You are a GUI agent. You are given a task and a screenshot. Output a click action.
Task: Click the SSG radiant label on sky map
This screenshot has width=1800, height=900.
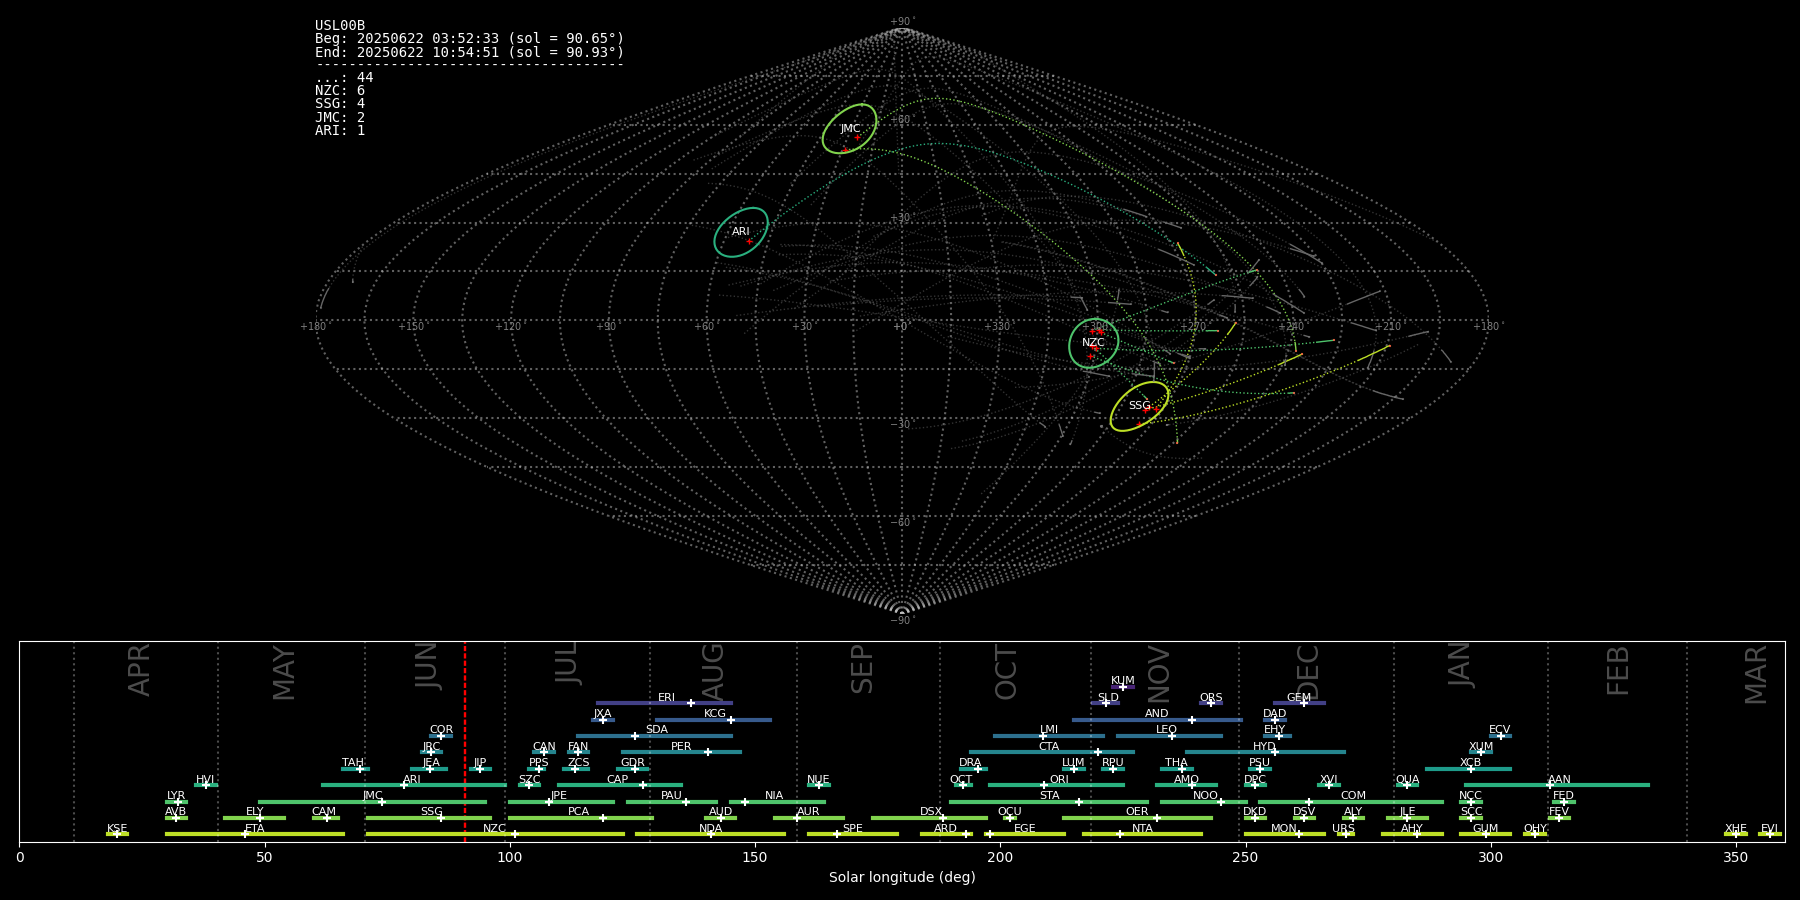[x=1139, y=406]
